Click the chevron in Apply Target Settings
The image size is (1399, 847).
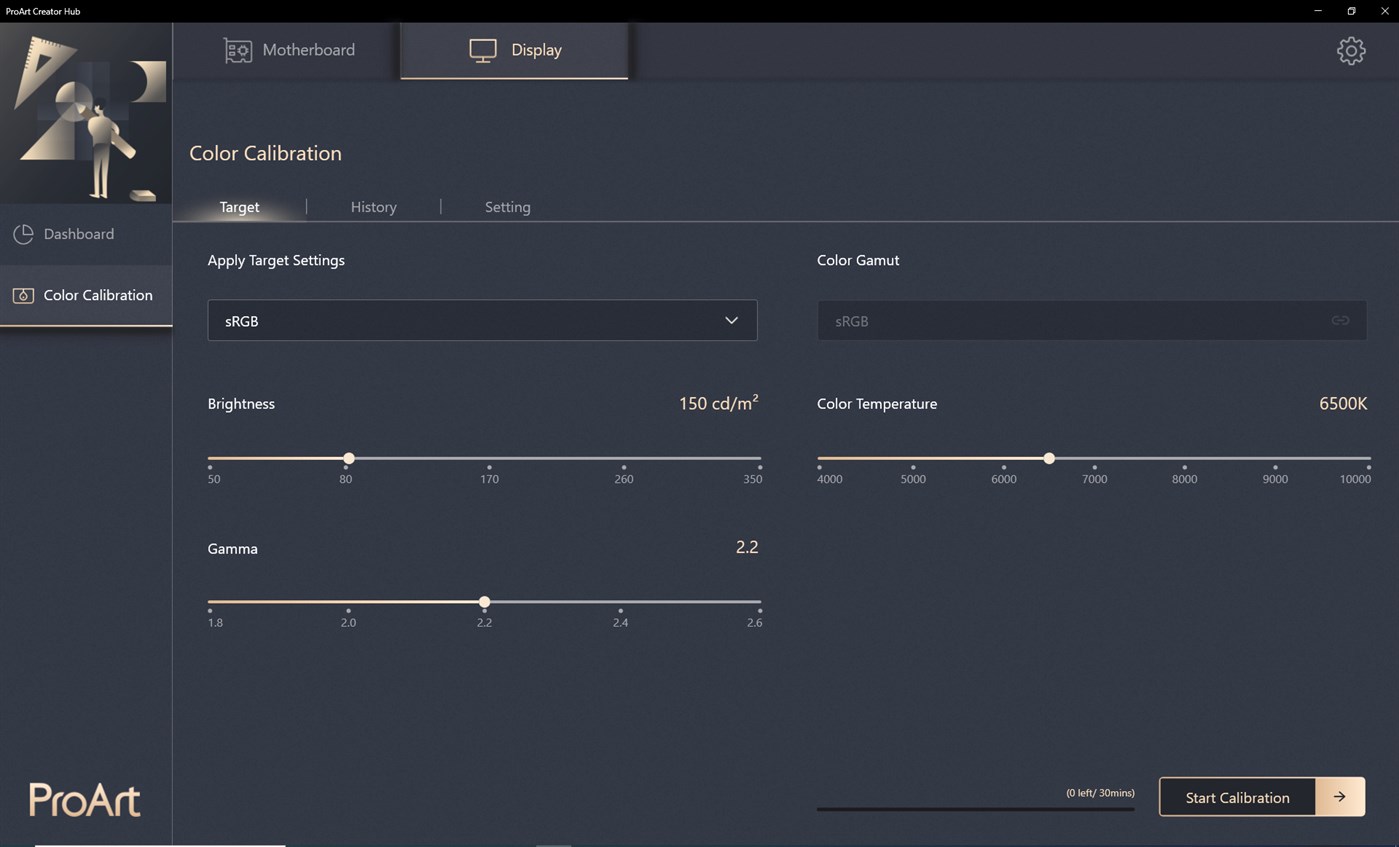pyautogui.click(x=731, y=321)
